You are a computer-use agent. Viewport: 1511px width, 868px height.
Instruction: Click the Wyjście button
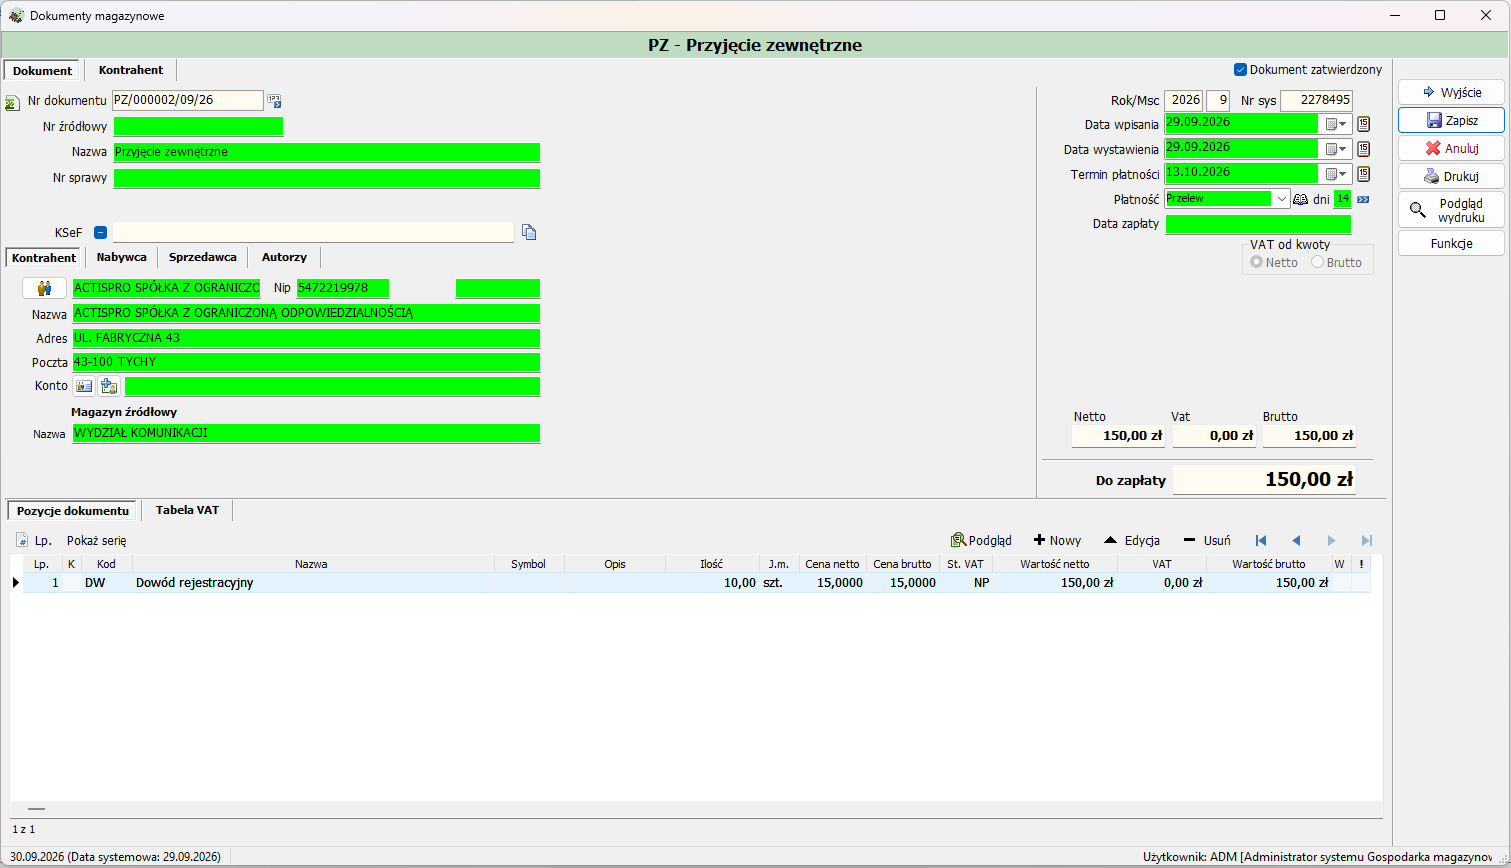coord(1451,92)
